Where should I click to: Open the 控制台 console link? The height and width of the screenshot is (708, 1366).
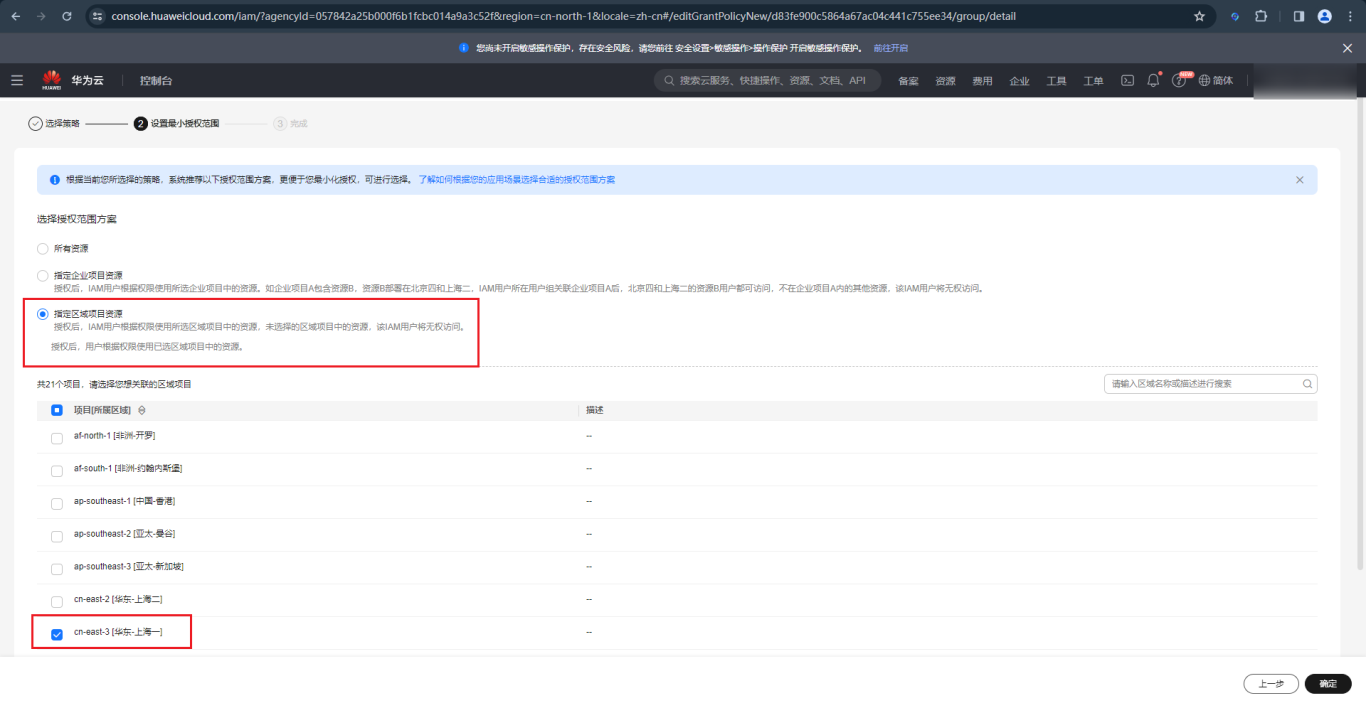[x=156, y=80]
